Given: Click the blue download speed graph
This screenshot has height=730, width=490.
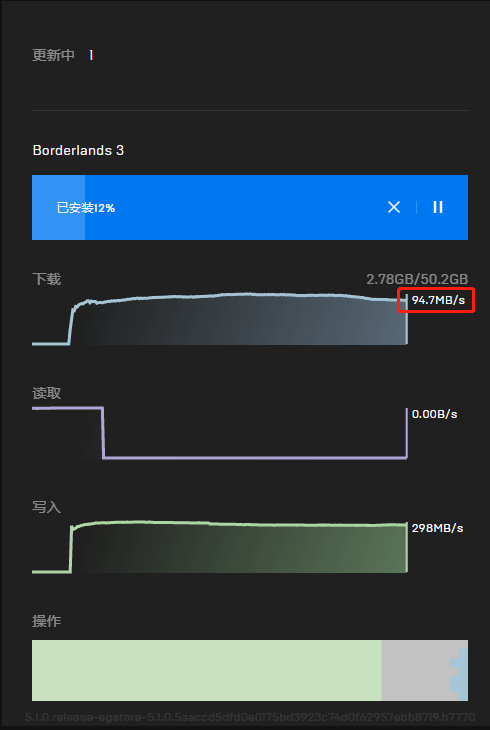Looking at the screenshot, I should click(x=220, y=319).
